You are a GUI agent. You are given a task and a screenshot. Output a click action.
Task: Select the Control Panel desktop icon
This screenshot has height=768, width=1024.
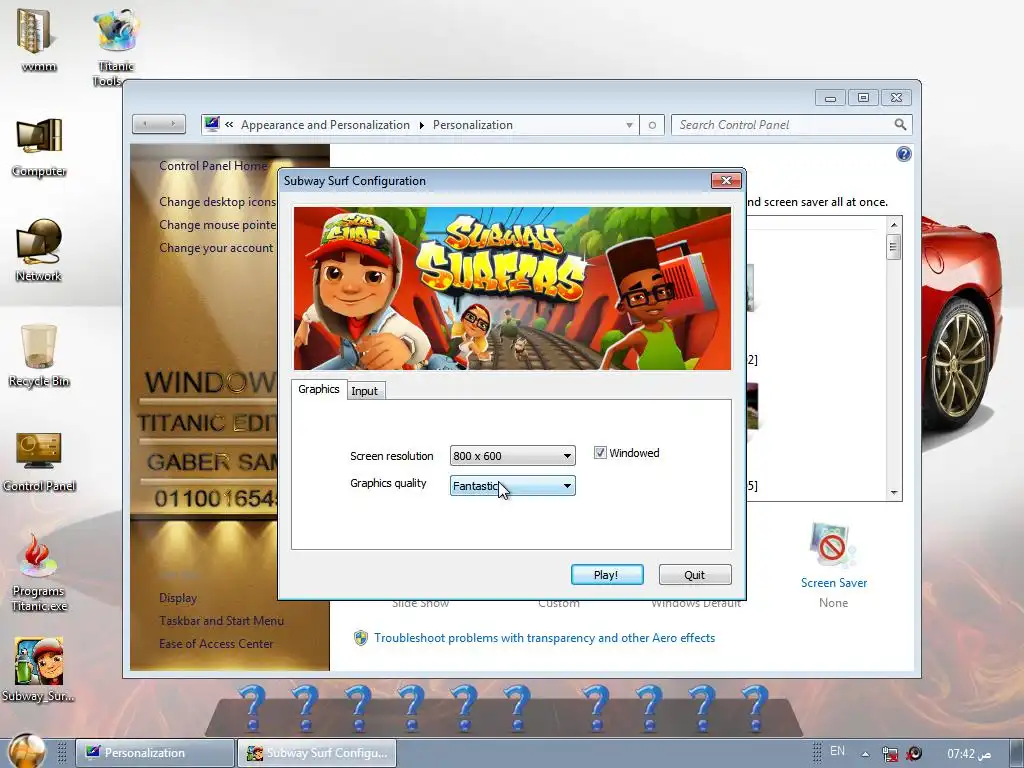coord(39,461)
